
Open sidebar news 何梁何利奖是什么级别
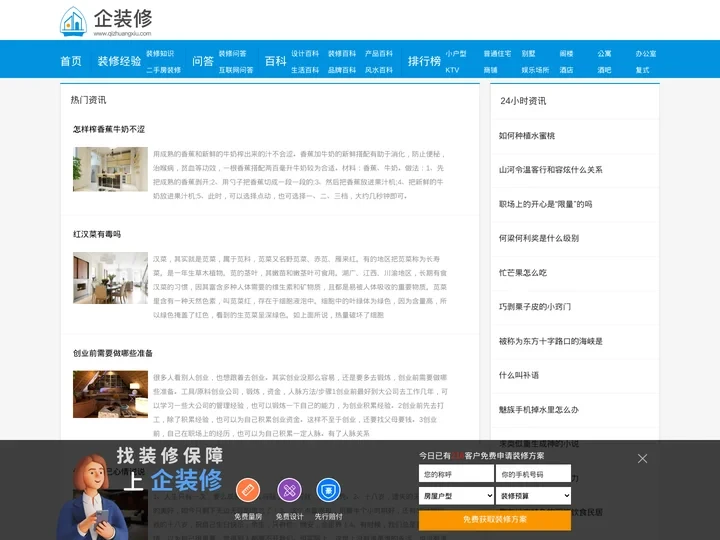[x=539, y=238]
